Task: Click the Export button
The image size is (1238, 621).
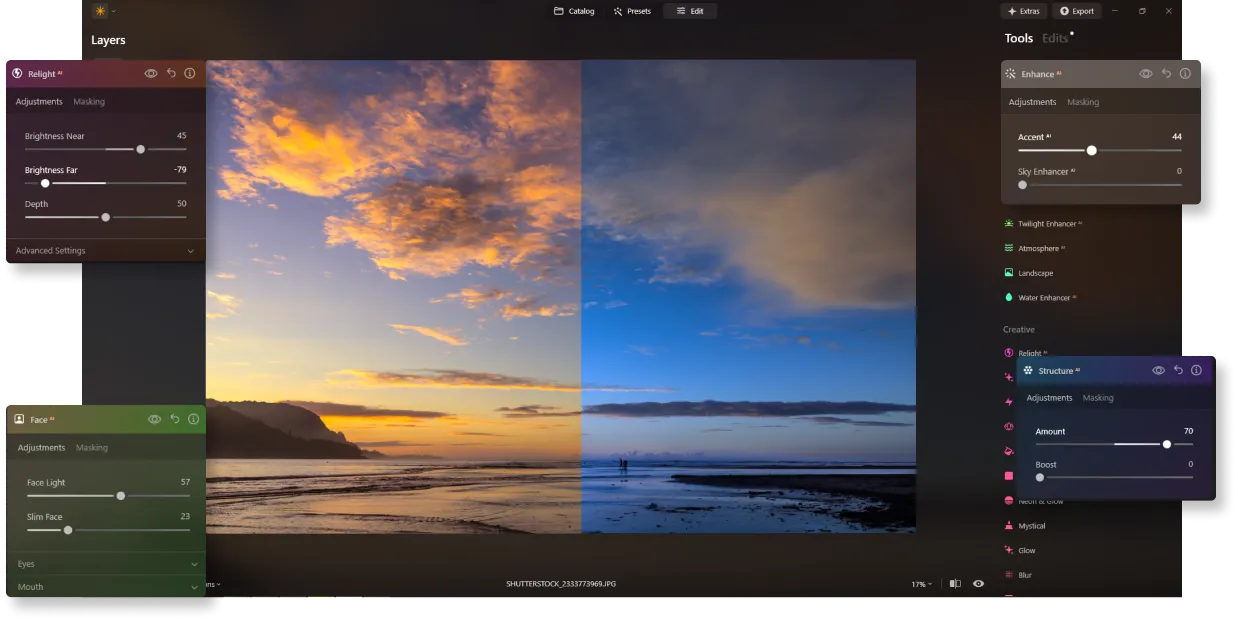Action: click(1076, 11)
